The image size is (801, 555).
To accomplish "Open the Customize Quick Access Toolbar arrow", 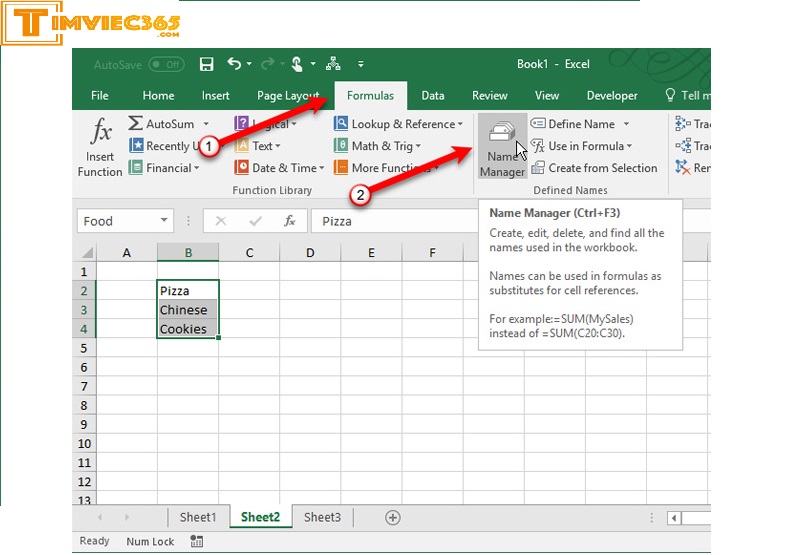I will (x=361, y=64).
